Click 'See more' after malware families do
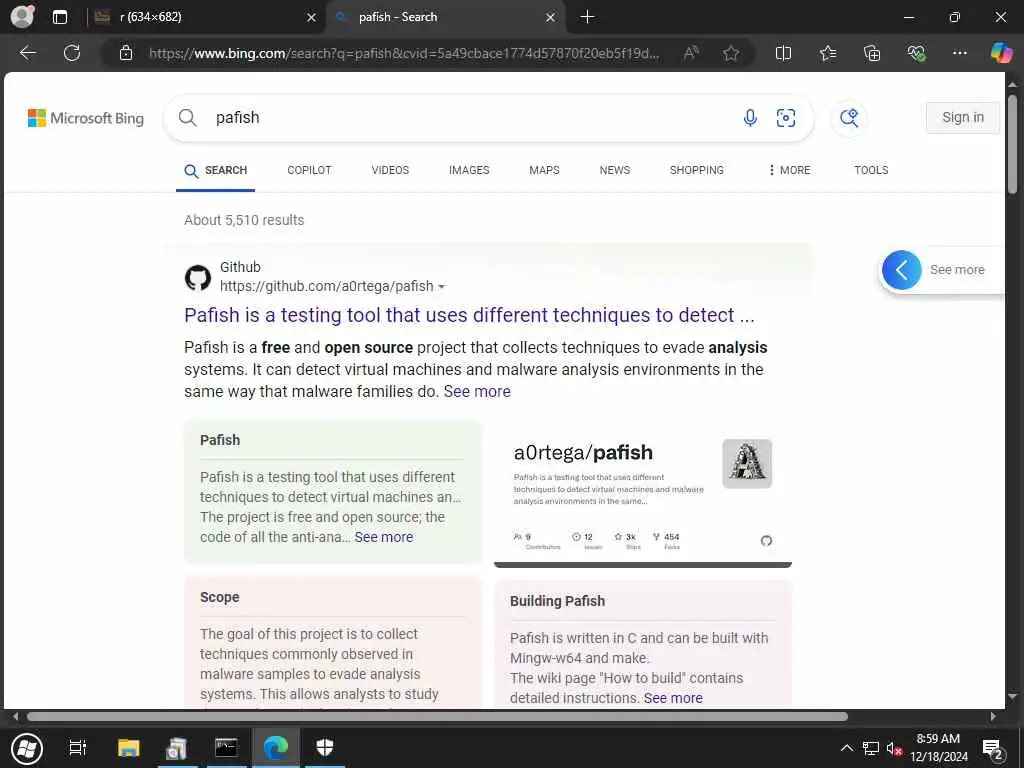1024x768 pixels. tap(477, 391)
